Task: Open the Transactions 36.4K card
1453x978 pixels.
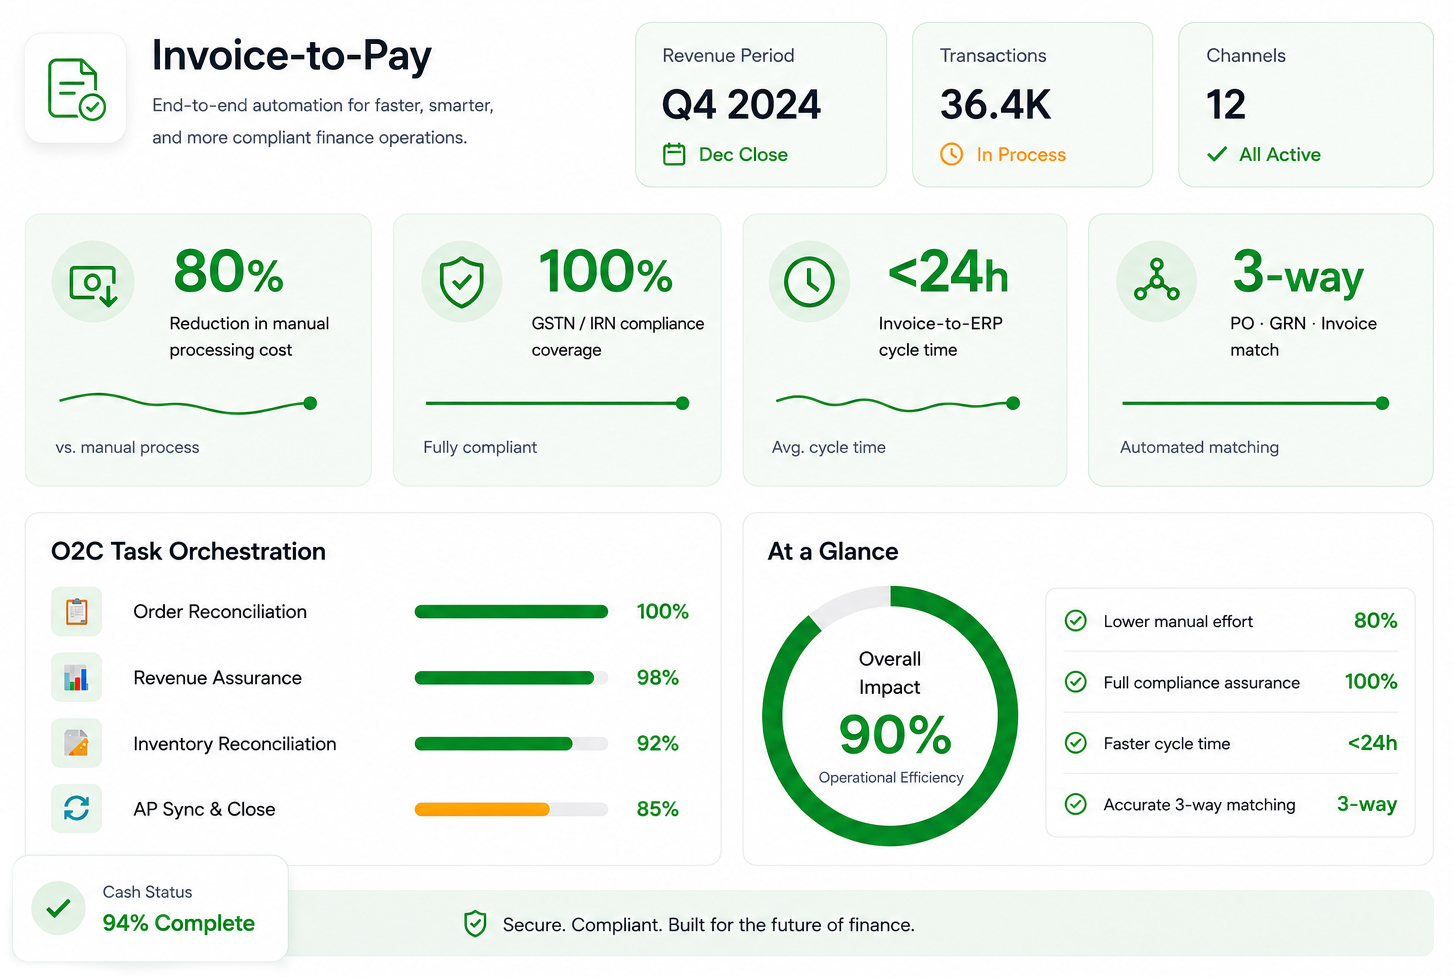Action: (1032, 105)
